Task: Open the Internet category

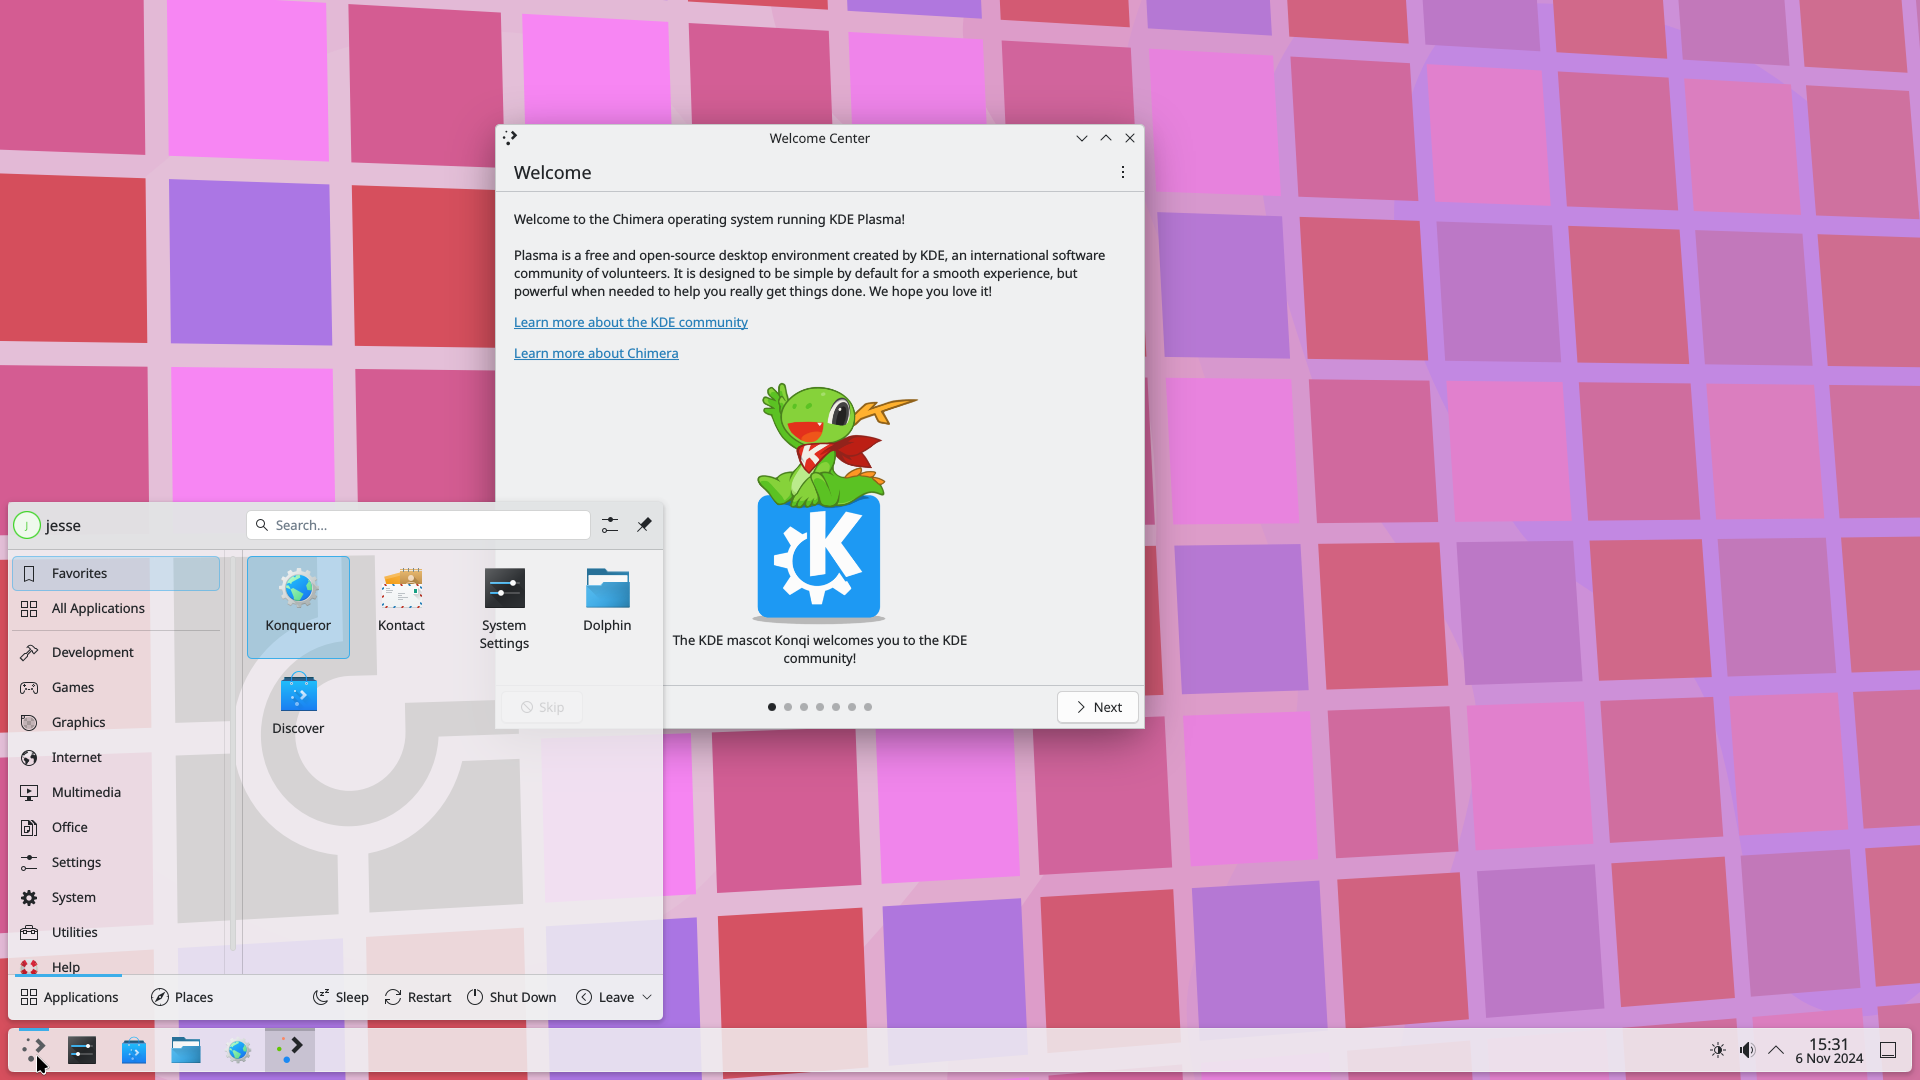Action: tap(116, 757)
